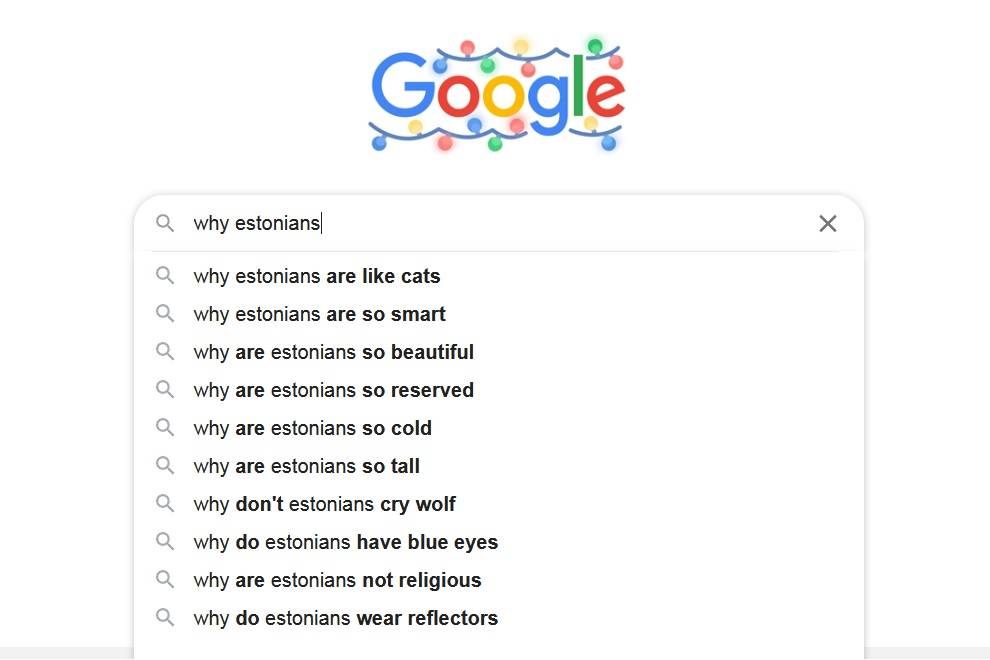Image resolution: width=990 pixels, height=660 pixels.
Task: Click into the 'why estonians' search input
Action: click(499, 223)
